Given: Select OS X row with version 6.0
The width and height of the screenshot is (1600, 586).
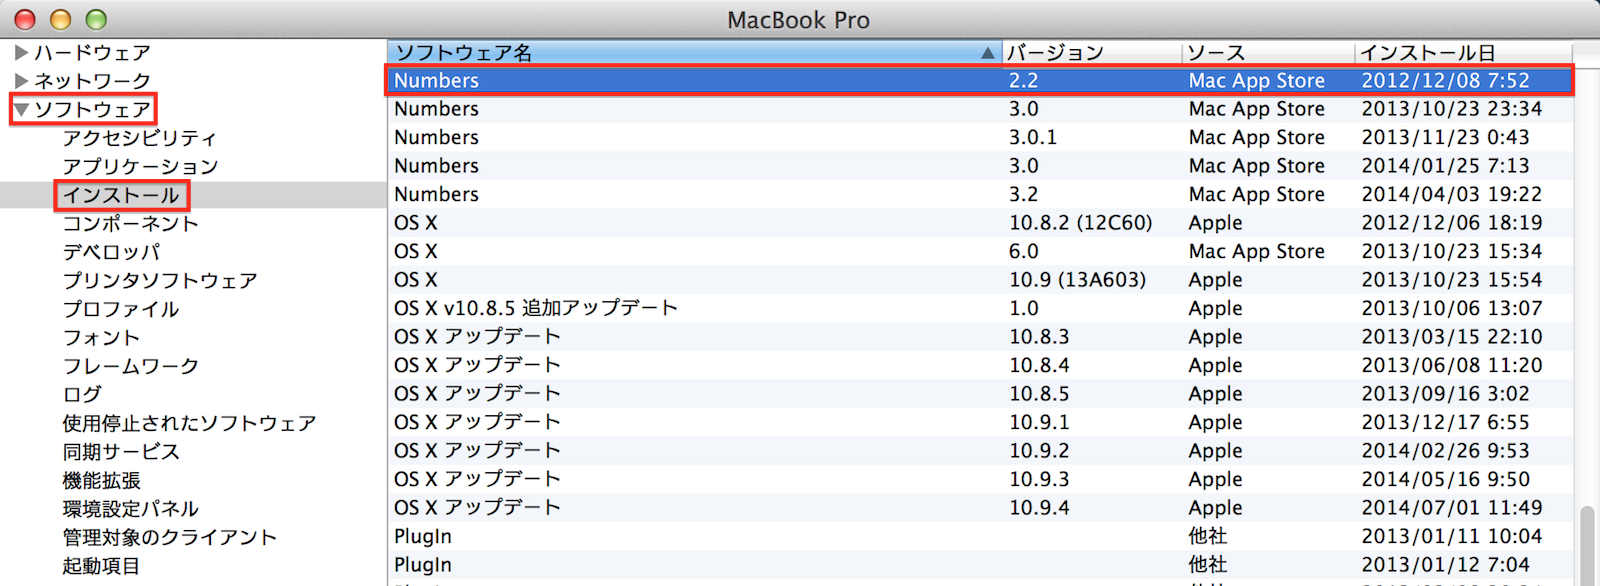Looking at the screenshot, I should click(980, 251).
